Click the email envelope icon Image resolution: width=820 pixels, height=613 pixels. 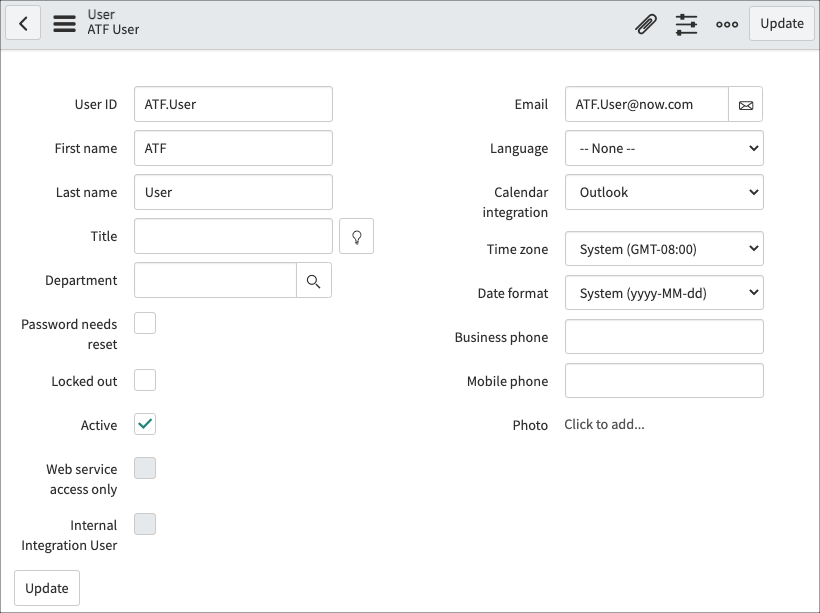point(745,104)
